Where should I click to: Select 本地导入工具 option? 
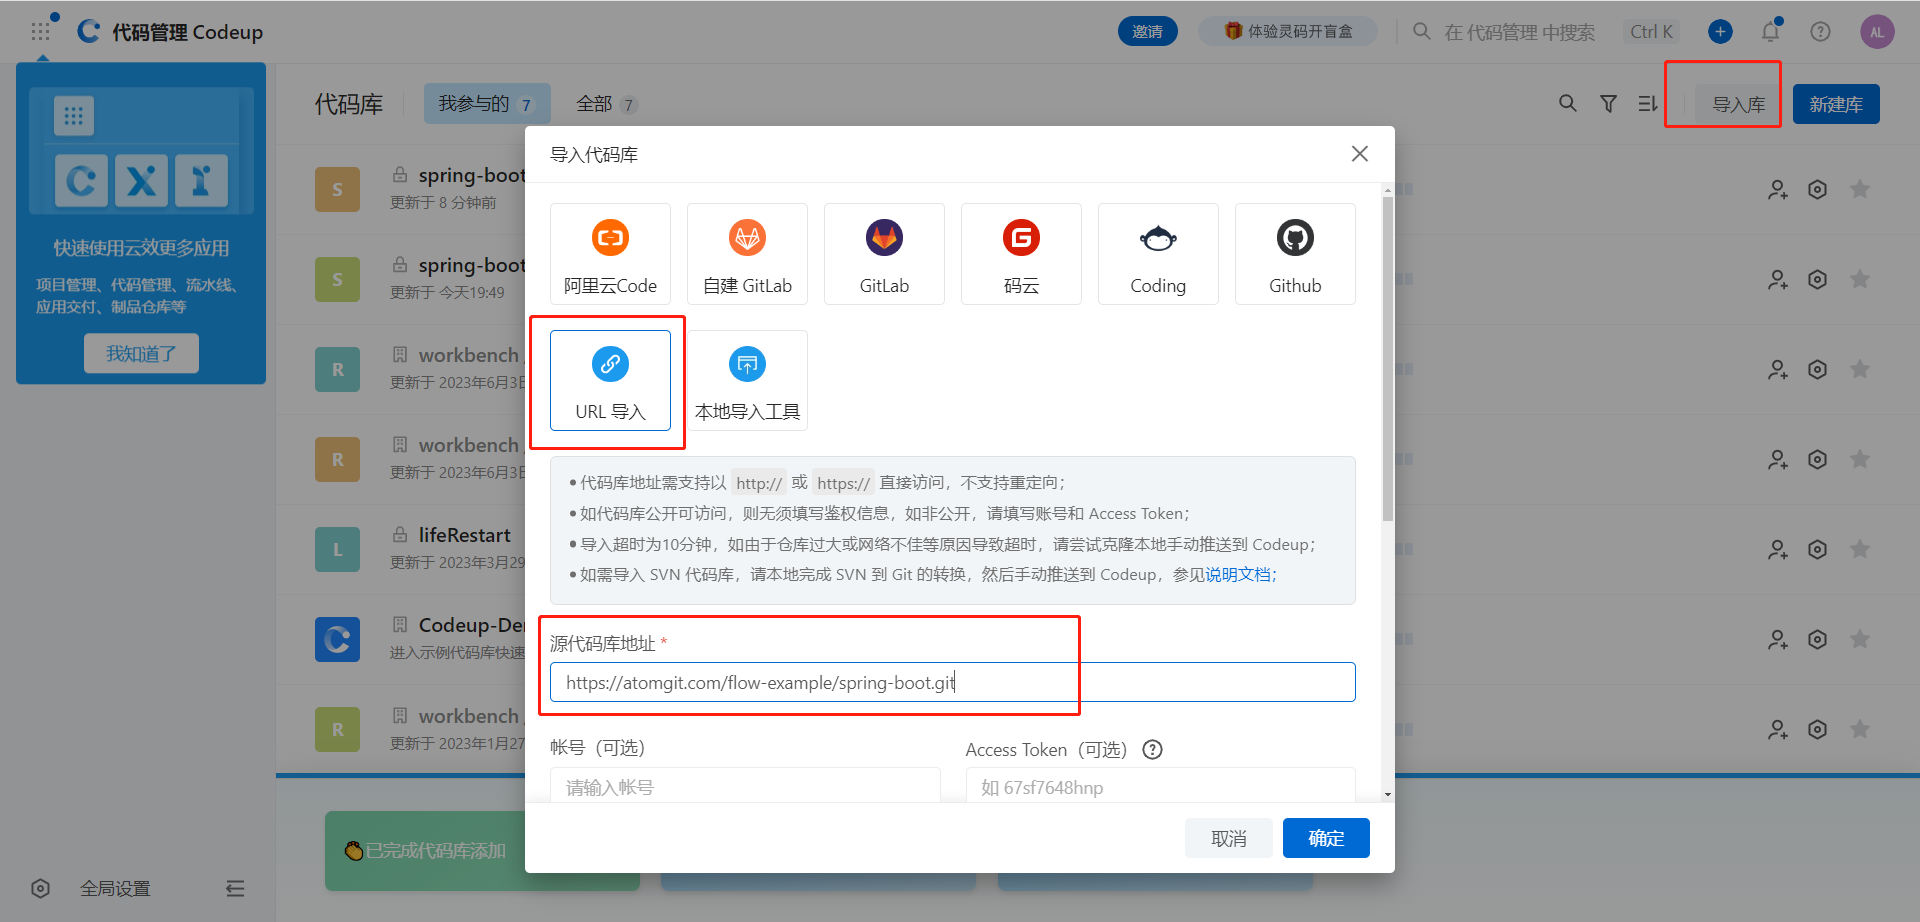tap(747, 380)
